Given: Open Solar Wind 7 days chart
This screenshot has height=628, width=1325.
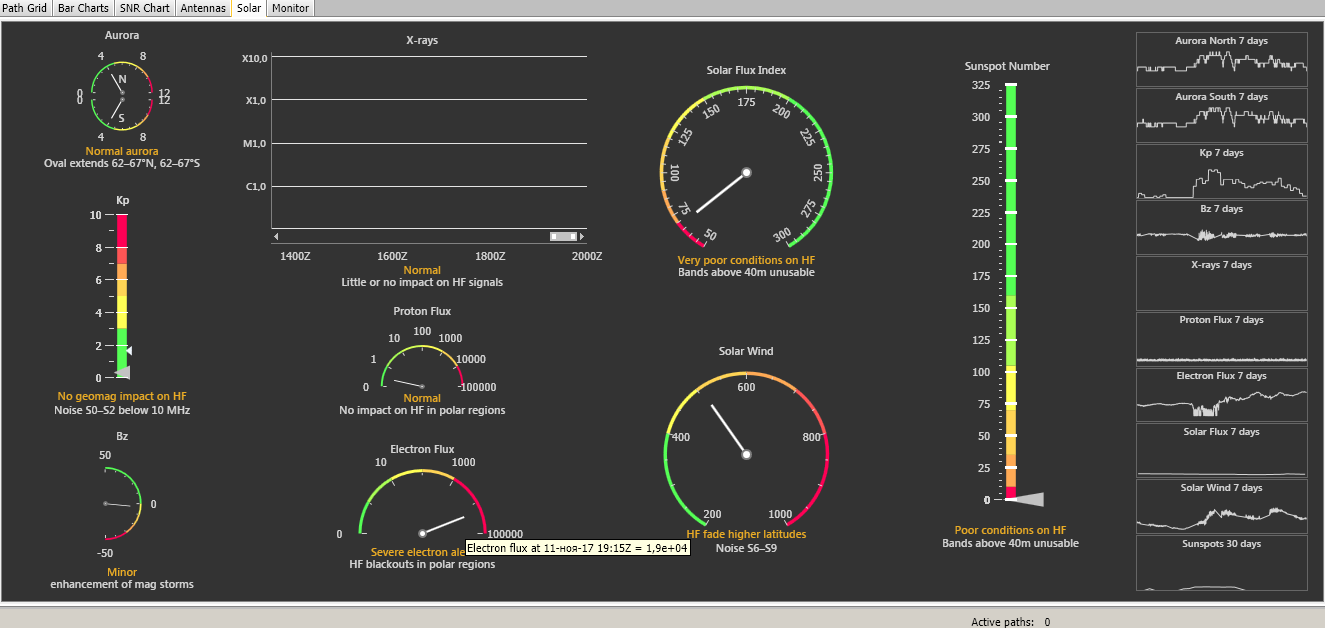Looking at the screenshot, I should [x=1221, y=506].
